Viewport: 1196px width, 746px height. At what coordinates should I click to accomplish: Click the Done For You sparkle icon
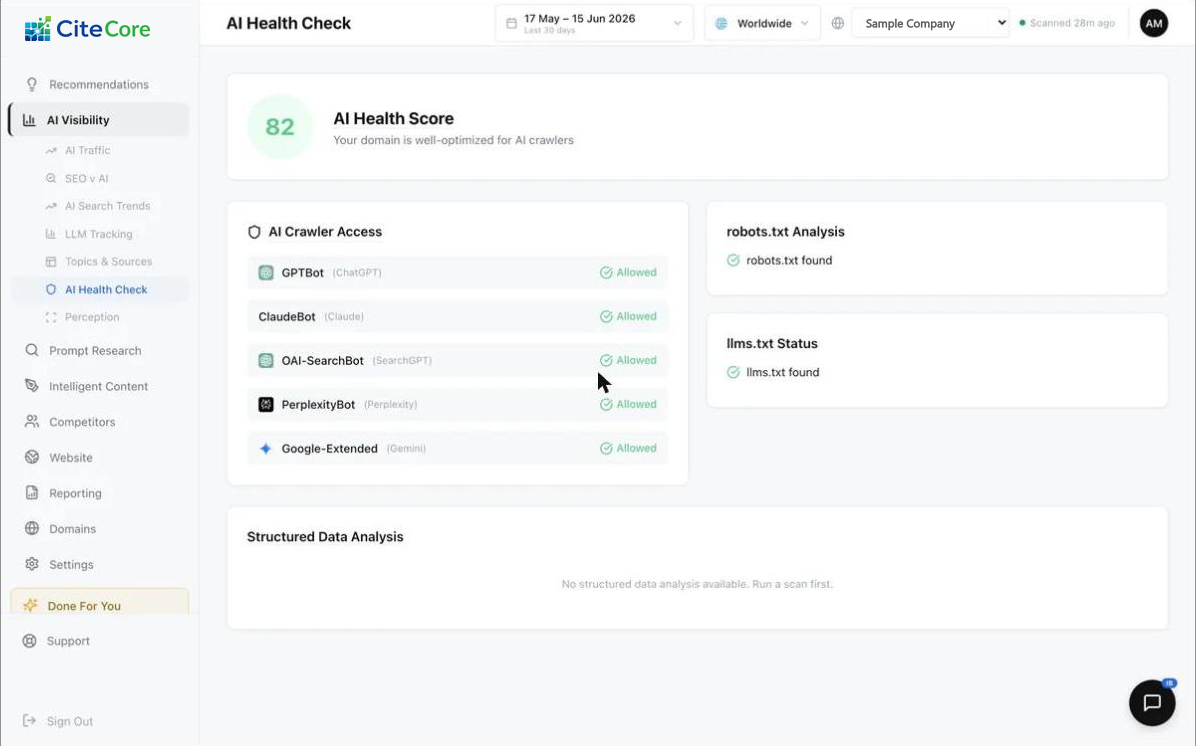pos(30,606)
